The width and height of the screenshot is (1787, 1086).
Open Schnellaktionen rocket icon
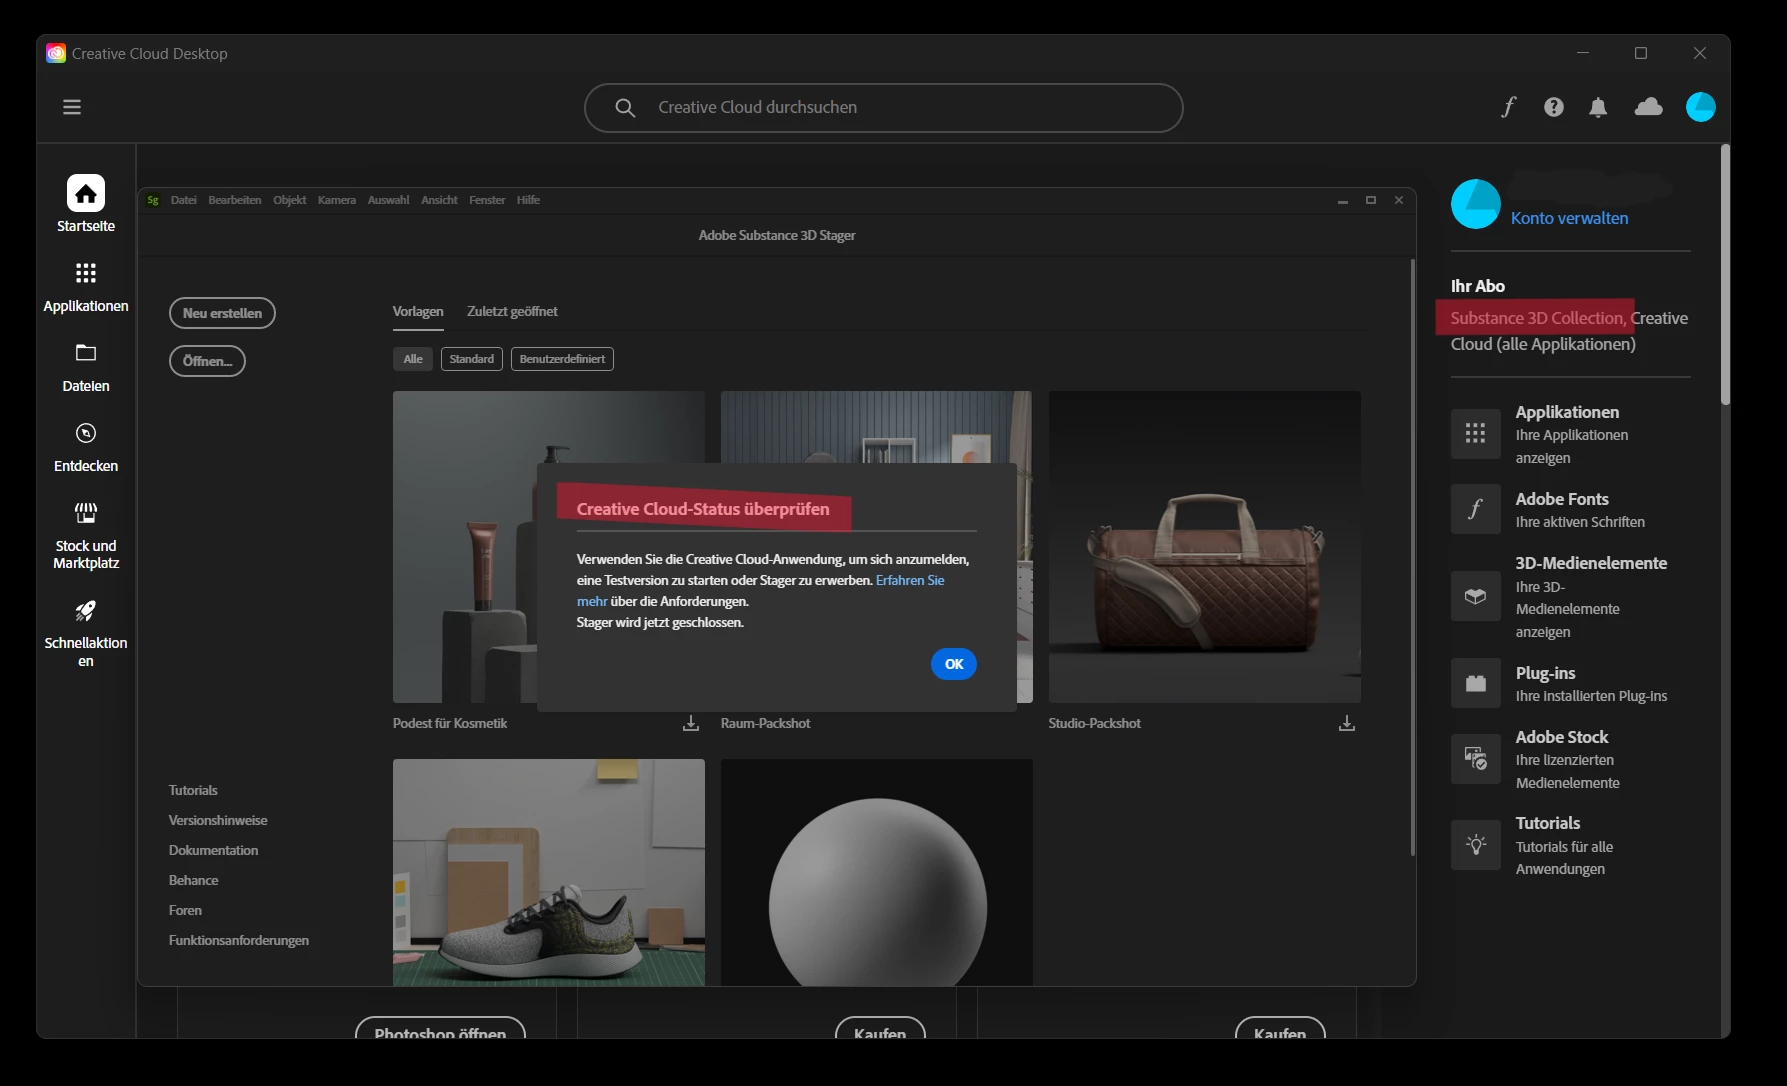(86, 610)
